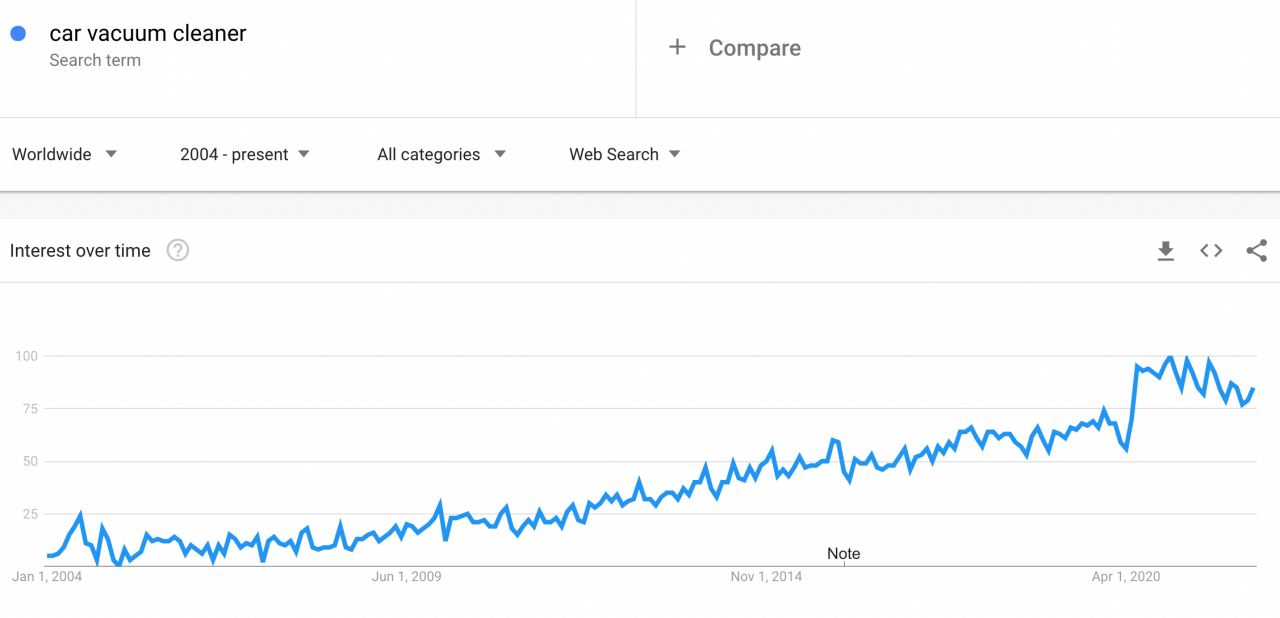Click the plus icon next to Compare

pyautogui.click(x=677, y=47)
